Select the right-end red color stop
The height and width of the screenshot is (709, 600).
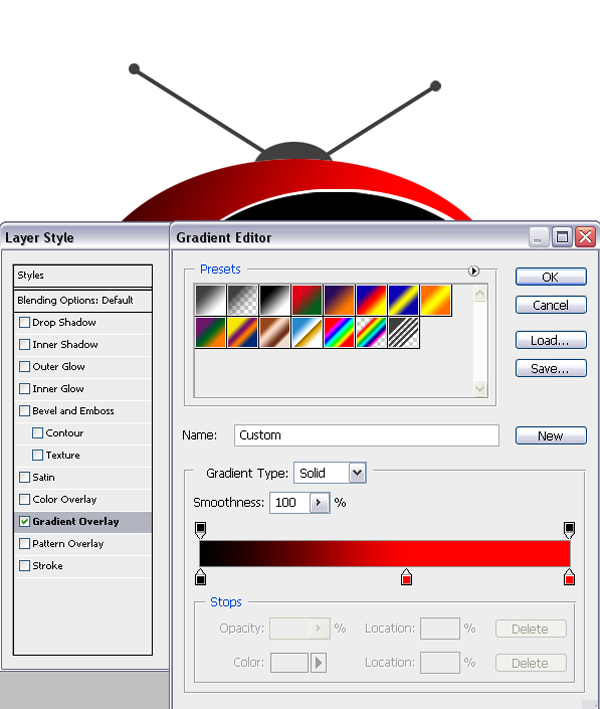(569, 577)
